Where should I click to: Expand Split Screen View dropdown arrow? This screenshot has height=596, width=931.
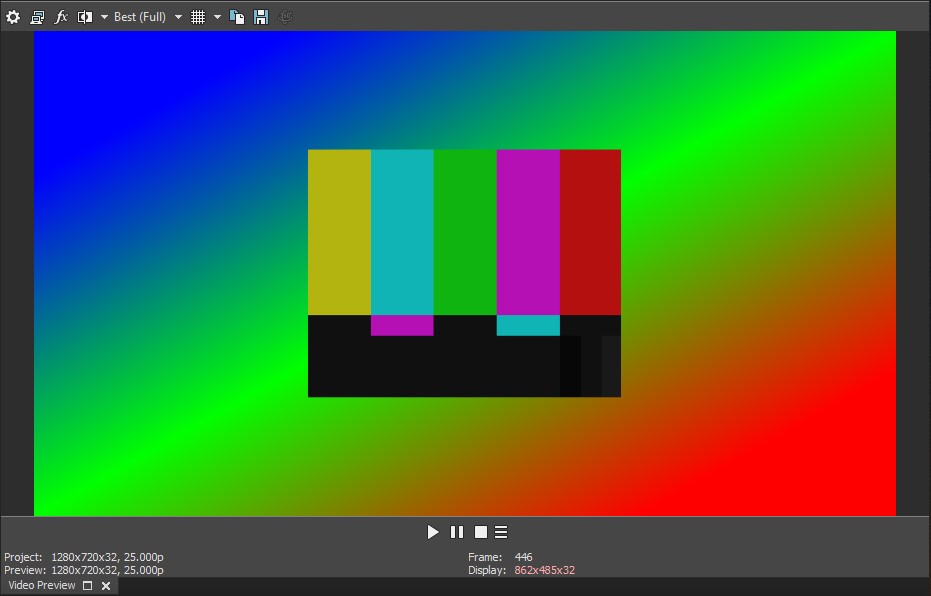[x=104, y=17]
